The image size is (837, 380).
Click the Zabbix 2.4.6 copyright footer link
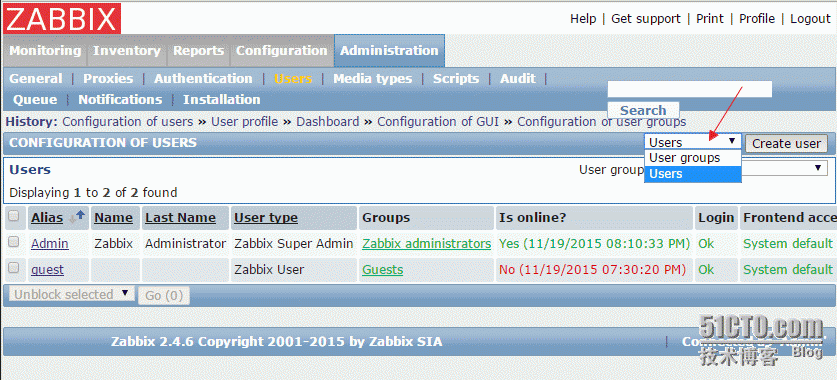[x=277, y=342]
